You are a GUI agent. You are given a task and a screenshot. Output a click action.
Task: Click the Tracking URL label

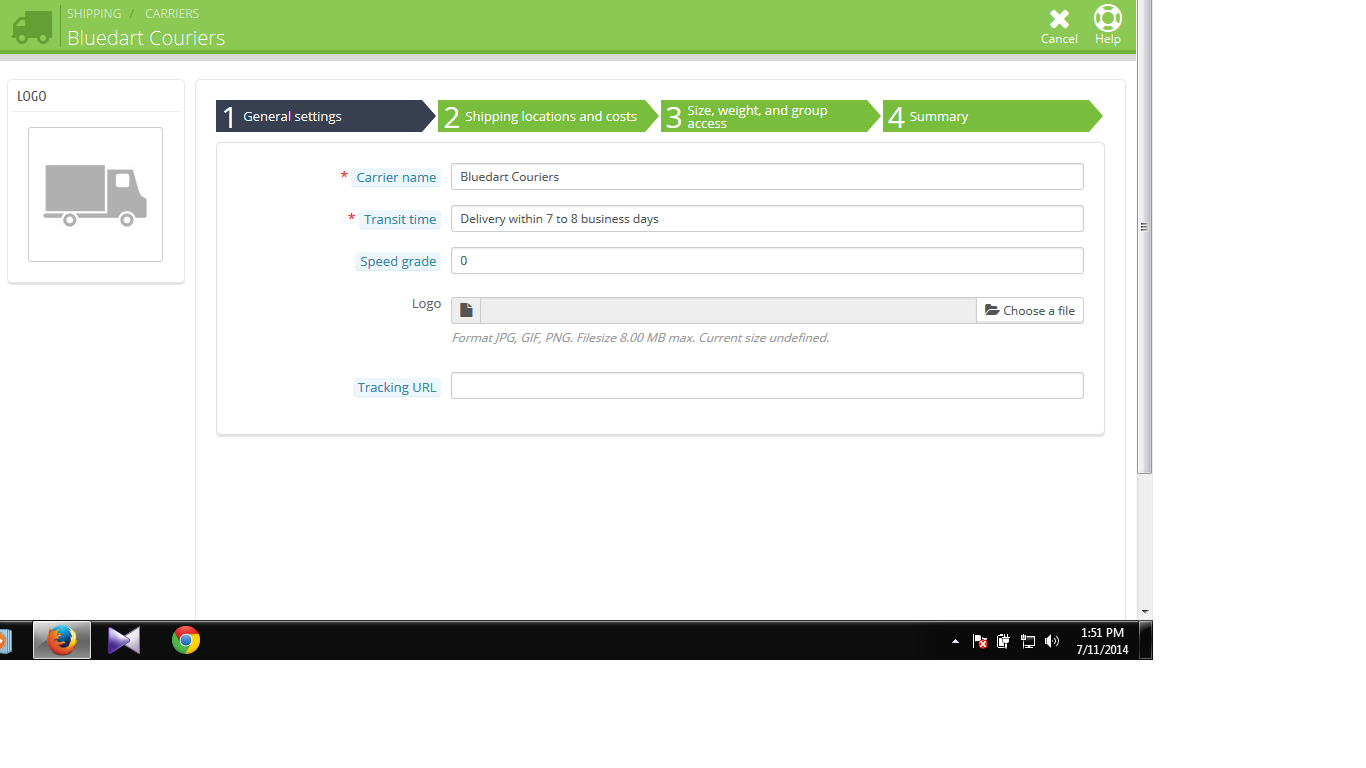[397, 387]
